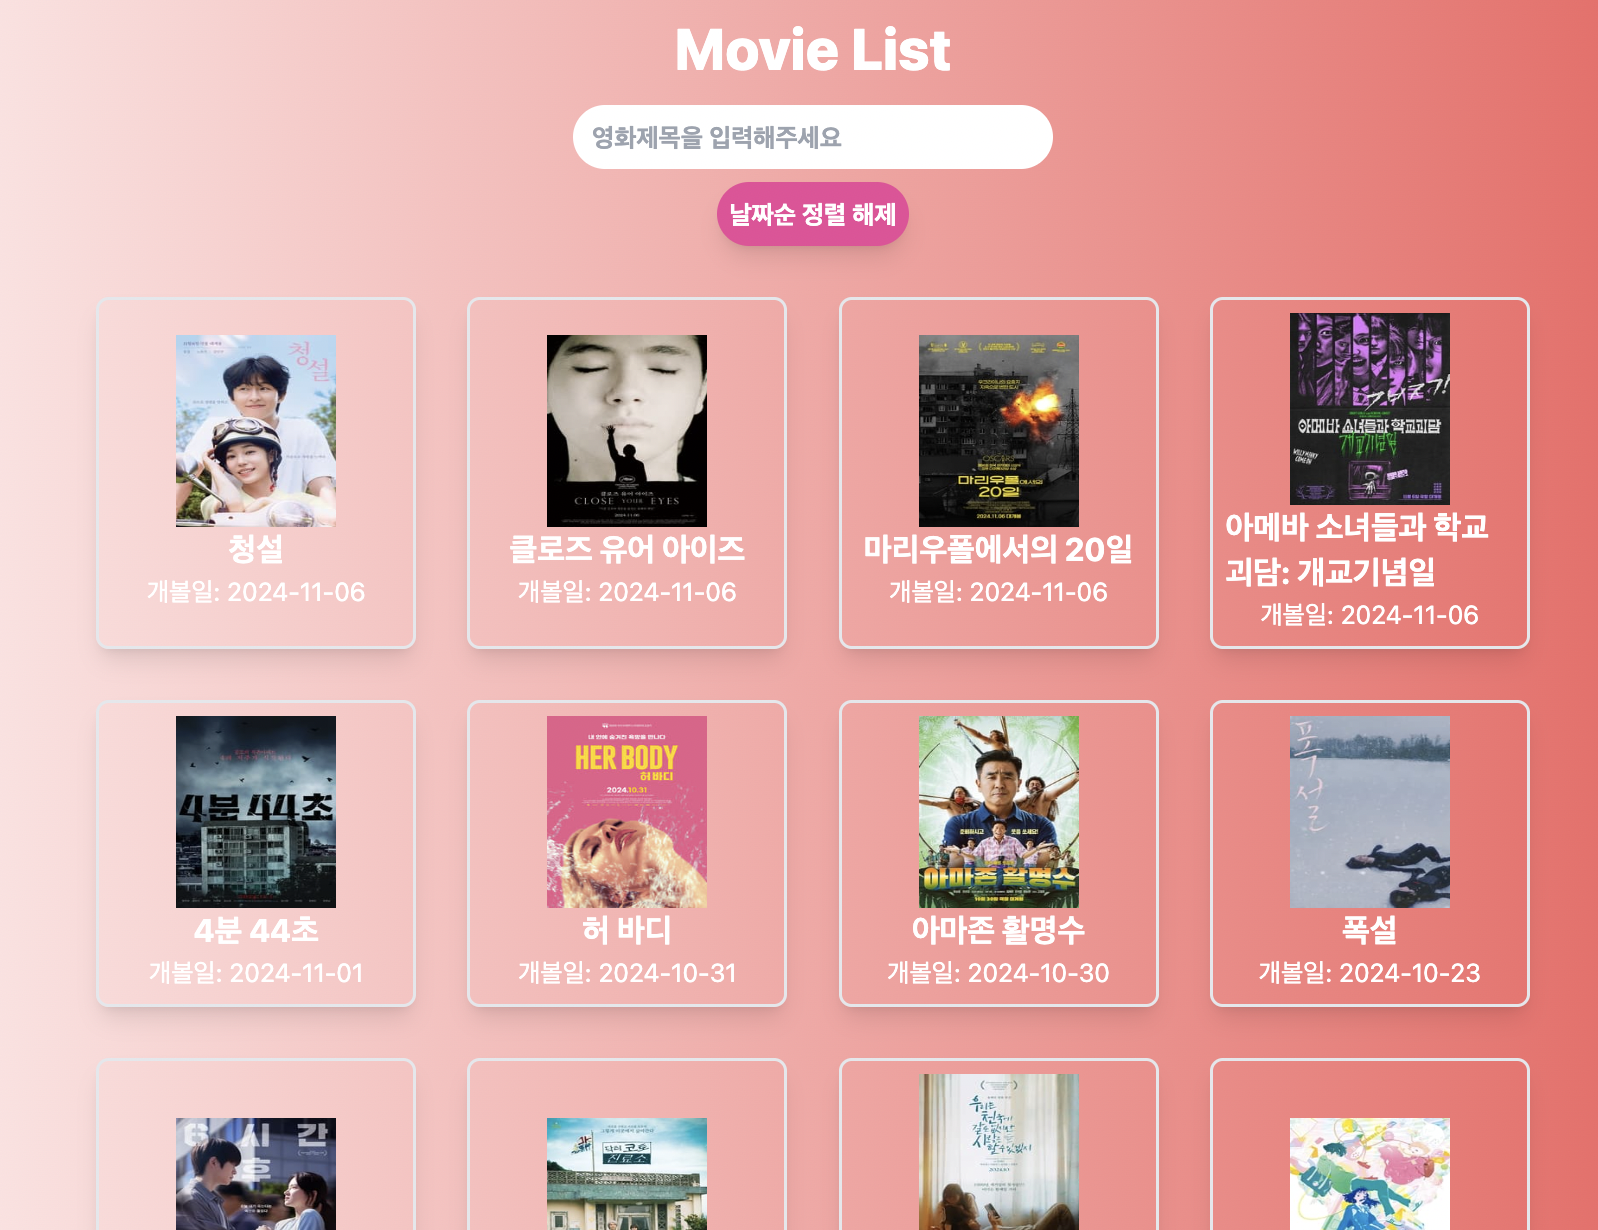
Task: Open the colorful anime poster in third row
Action: coord(1370,1174)
